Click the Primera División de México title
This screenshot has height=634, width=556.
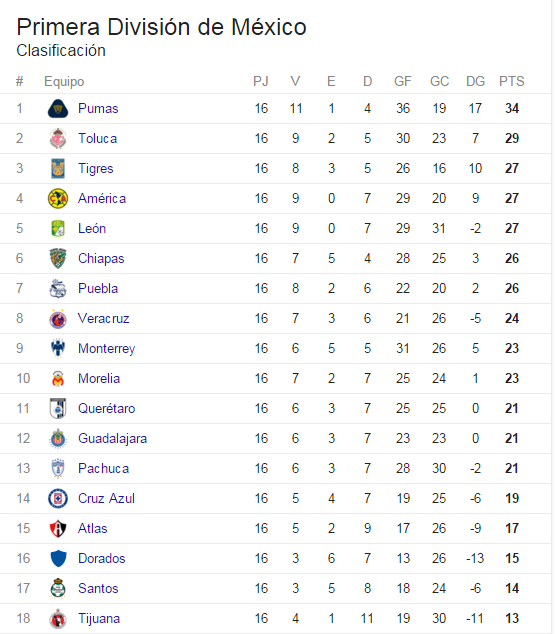tap(161, 27)
